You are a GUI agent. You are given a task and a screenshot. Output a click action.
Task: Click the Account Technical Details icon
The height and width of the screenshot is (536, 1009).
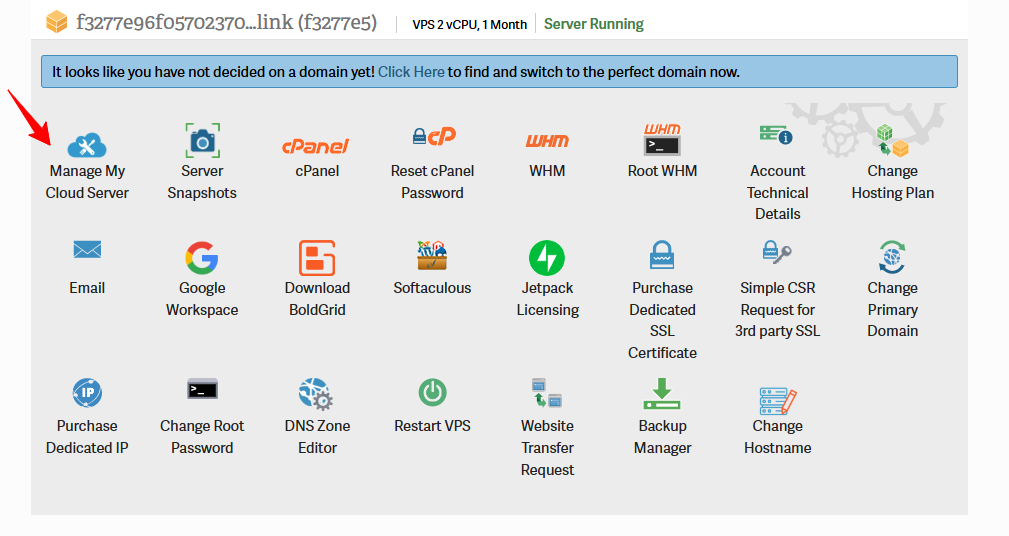pyautogui.click(x=775, y=135)
